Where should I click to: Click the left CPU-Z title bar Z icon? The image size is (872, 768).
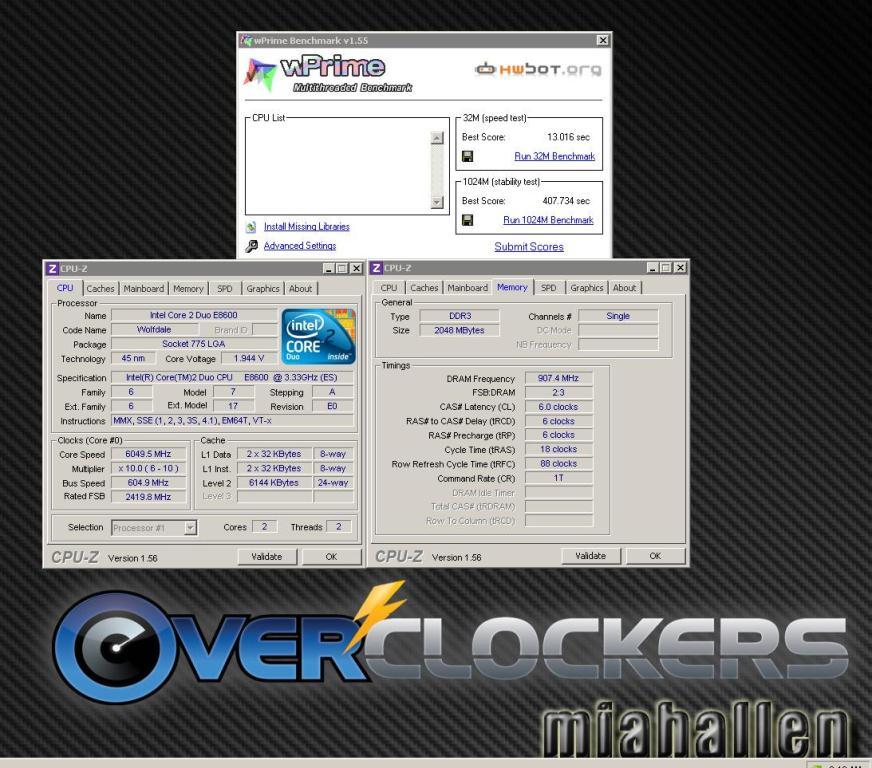click(x=52, y=269)
